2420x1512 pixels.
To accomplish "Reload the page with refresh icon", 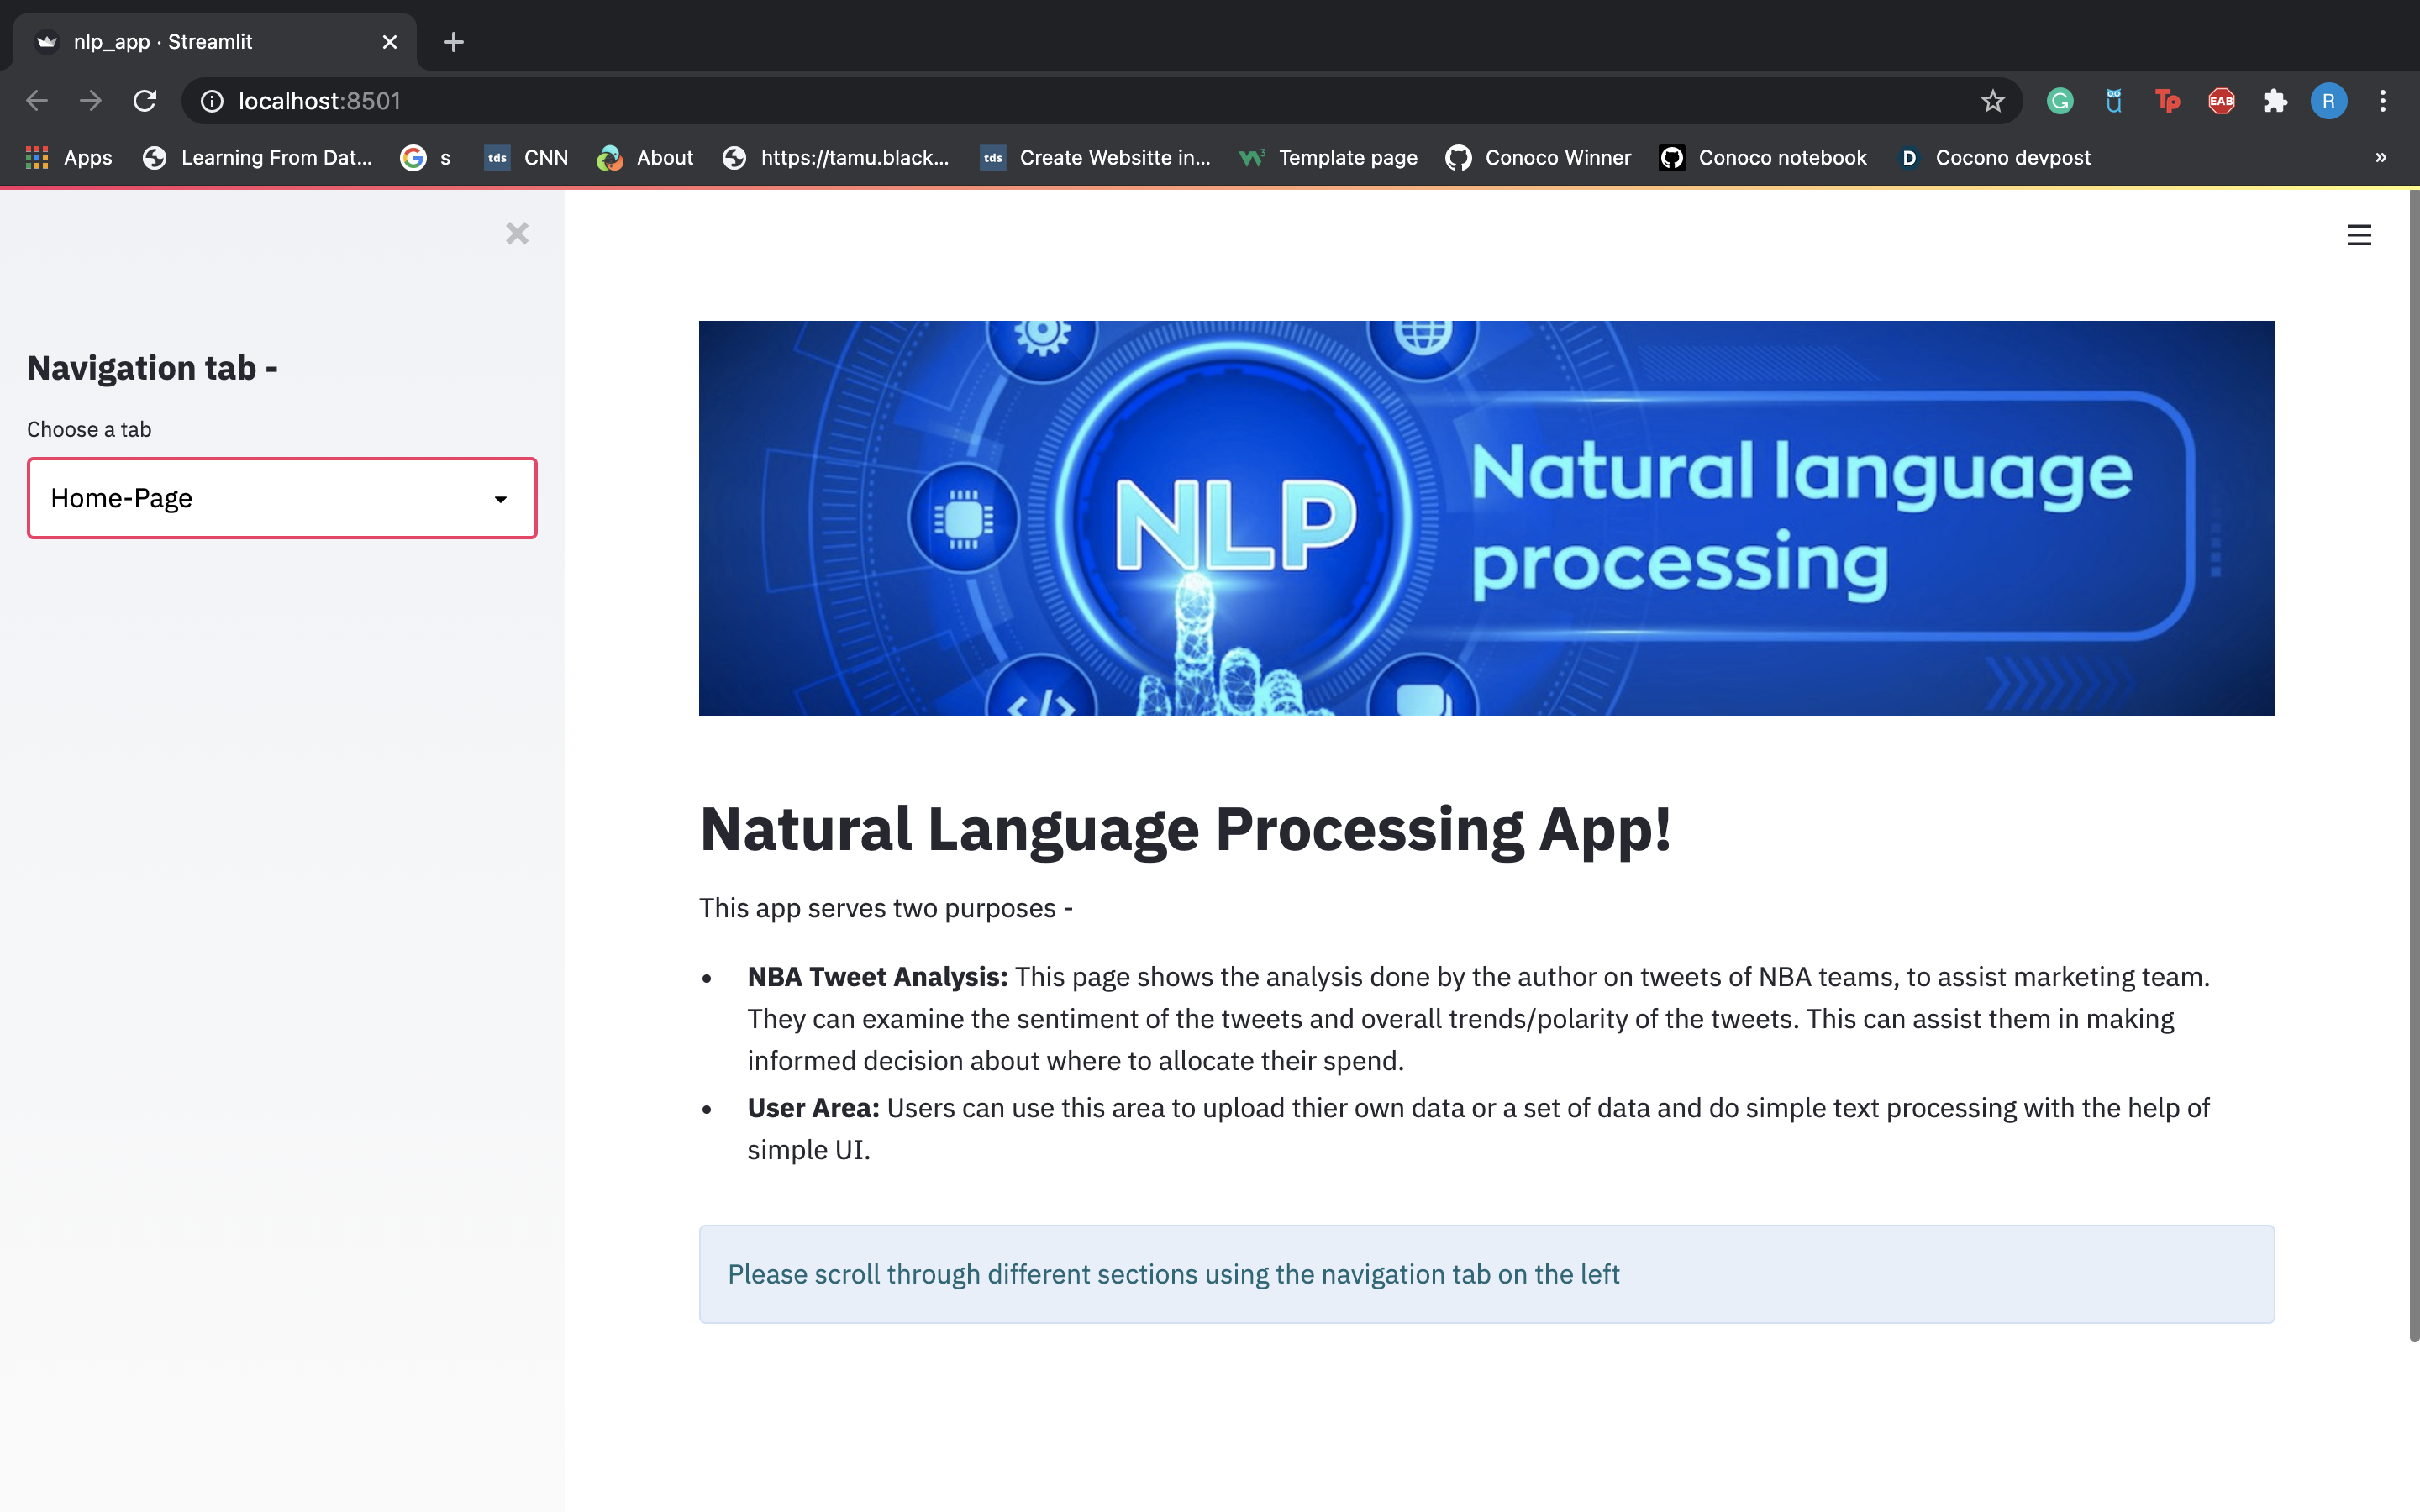I will [145, 101].
